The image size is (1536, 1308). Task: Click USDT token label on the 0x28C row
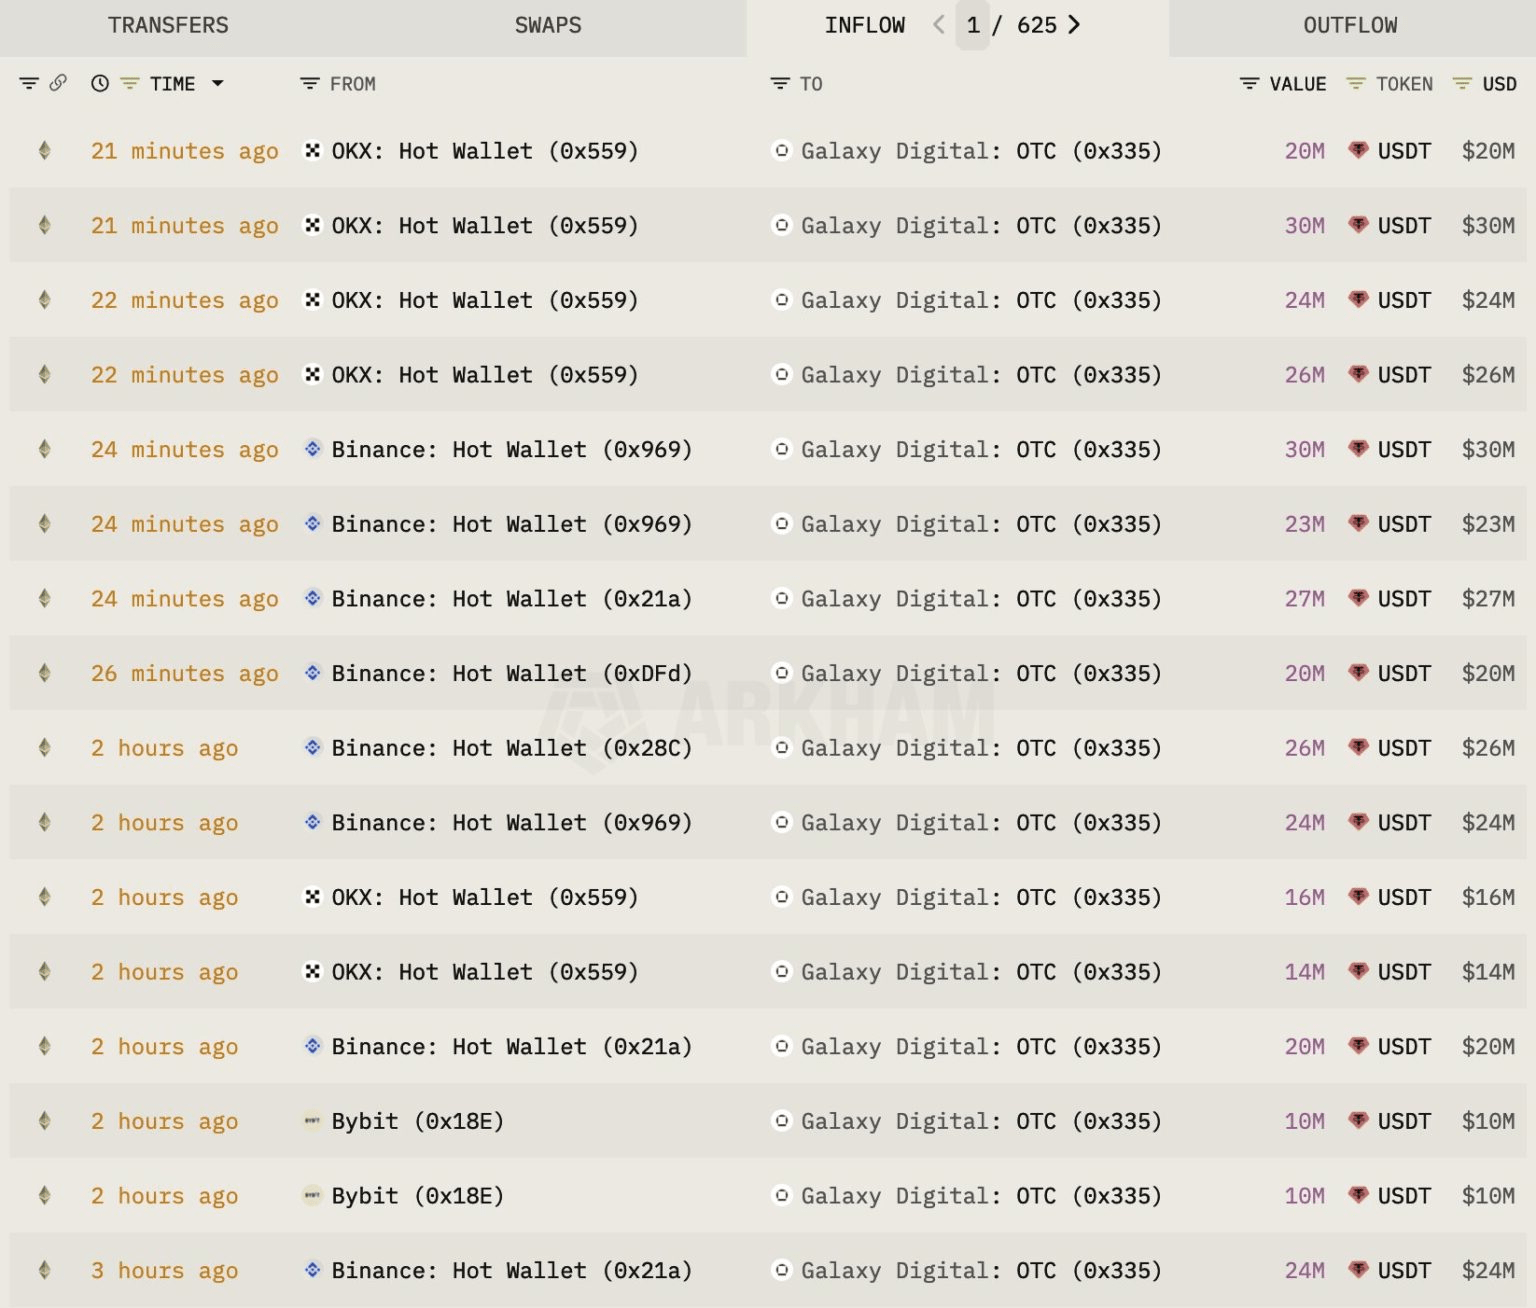point(1404,748)
